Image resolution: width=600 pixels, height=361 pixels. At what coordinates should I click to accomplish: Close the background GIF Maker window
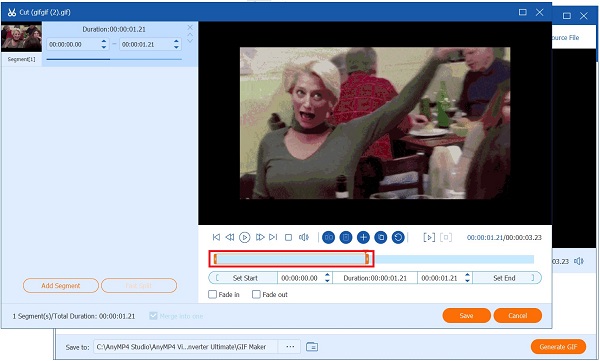[584, 16]
